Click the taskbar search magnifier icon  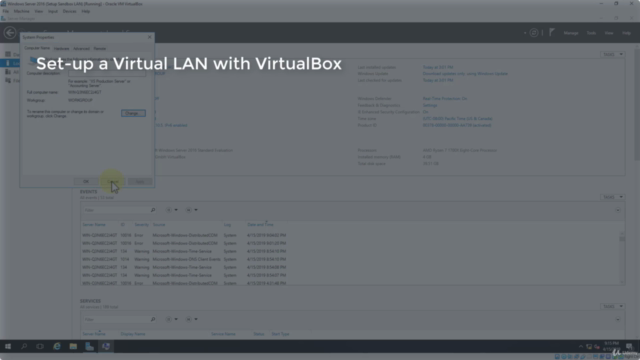point(24,347)
